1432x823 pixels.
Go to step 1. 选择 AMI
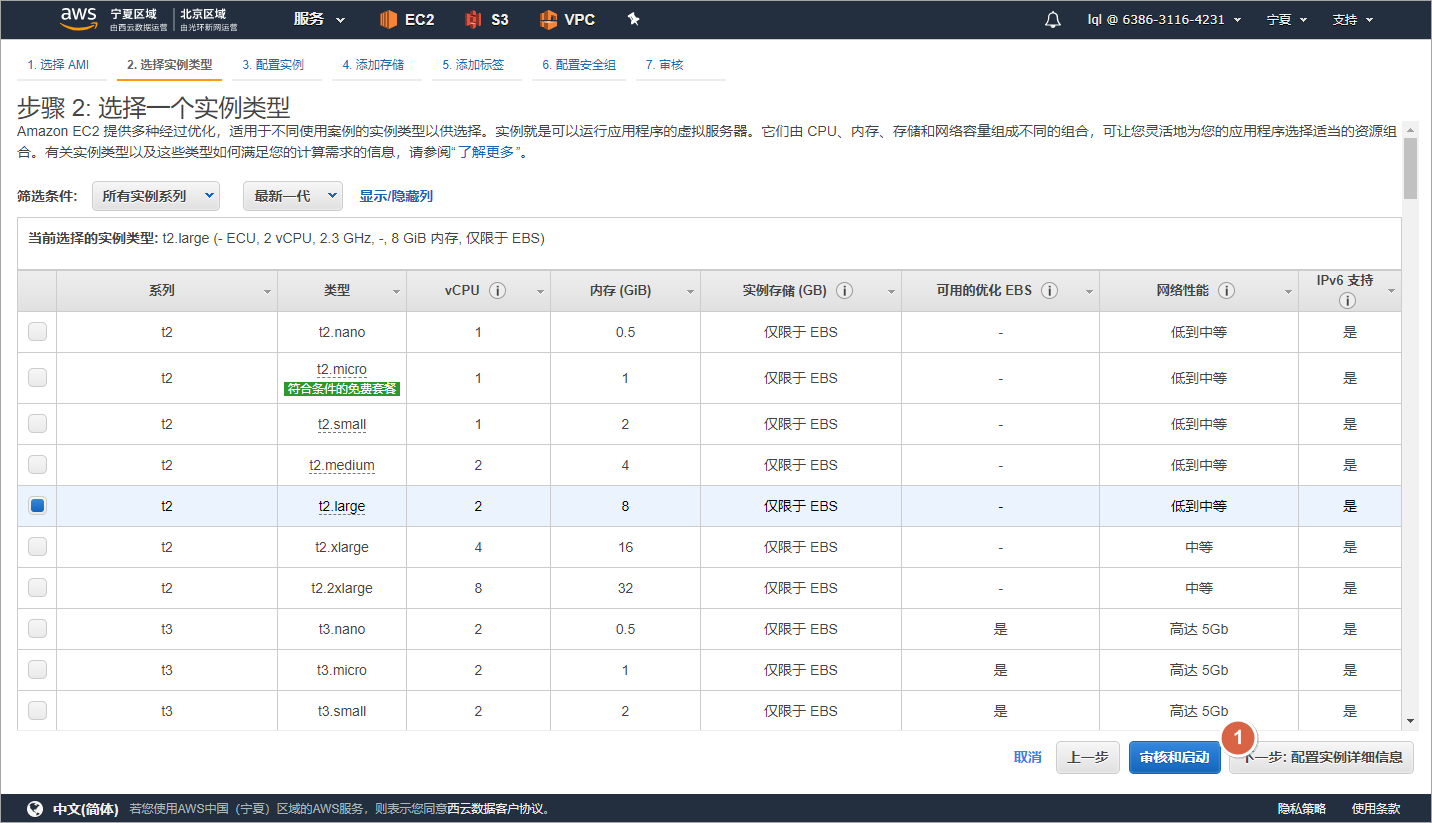click(58, 65)
